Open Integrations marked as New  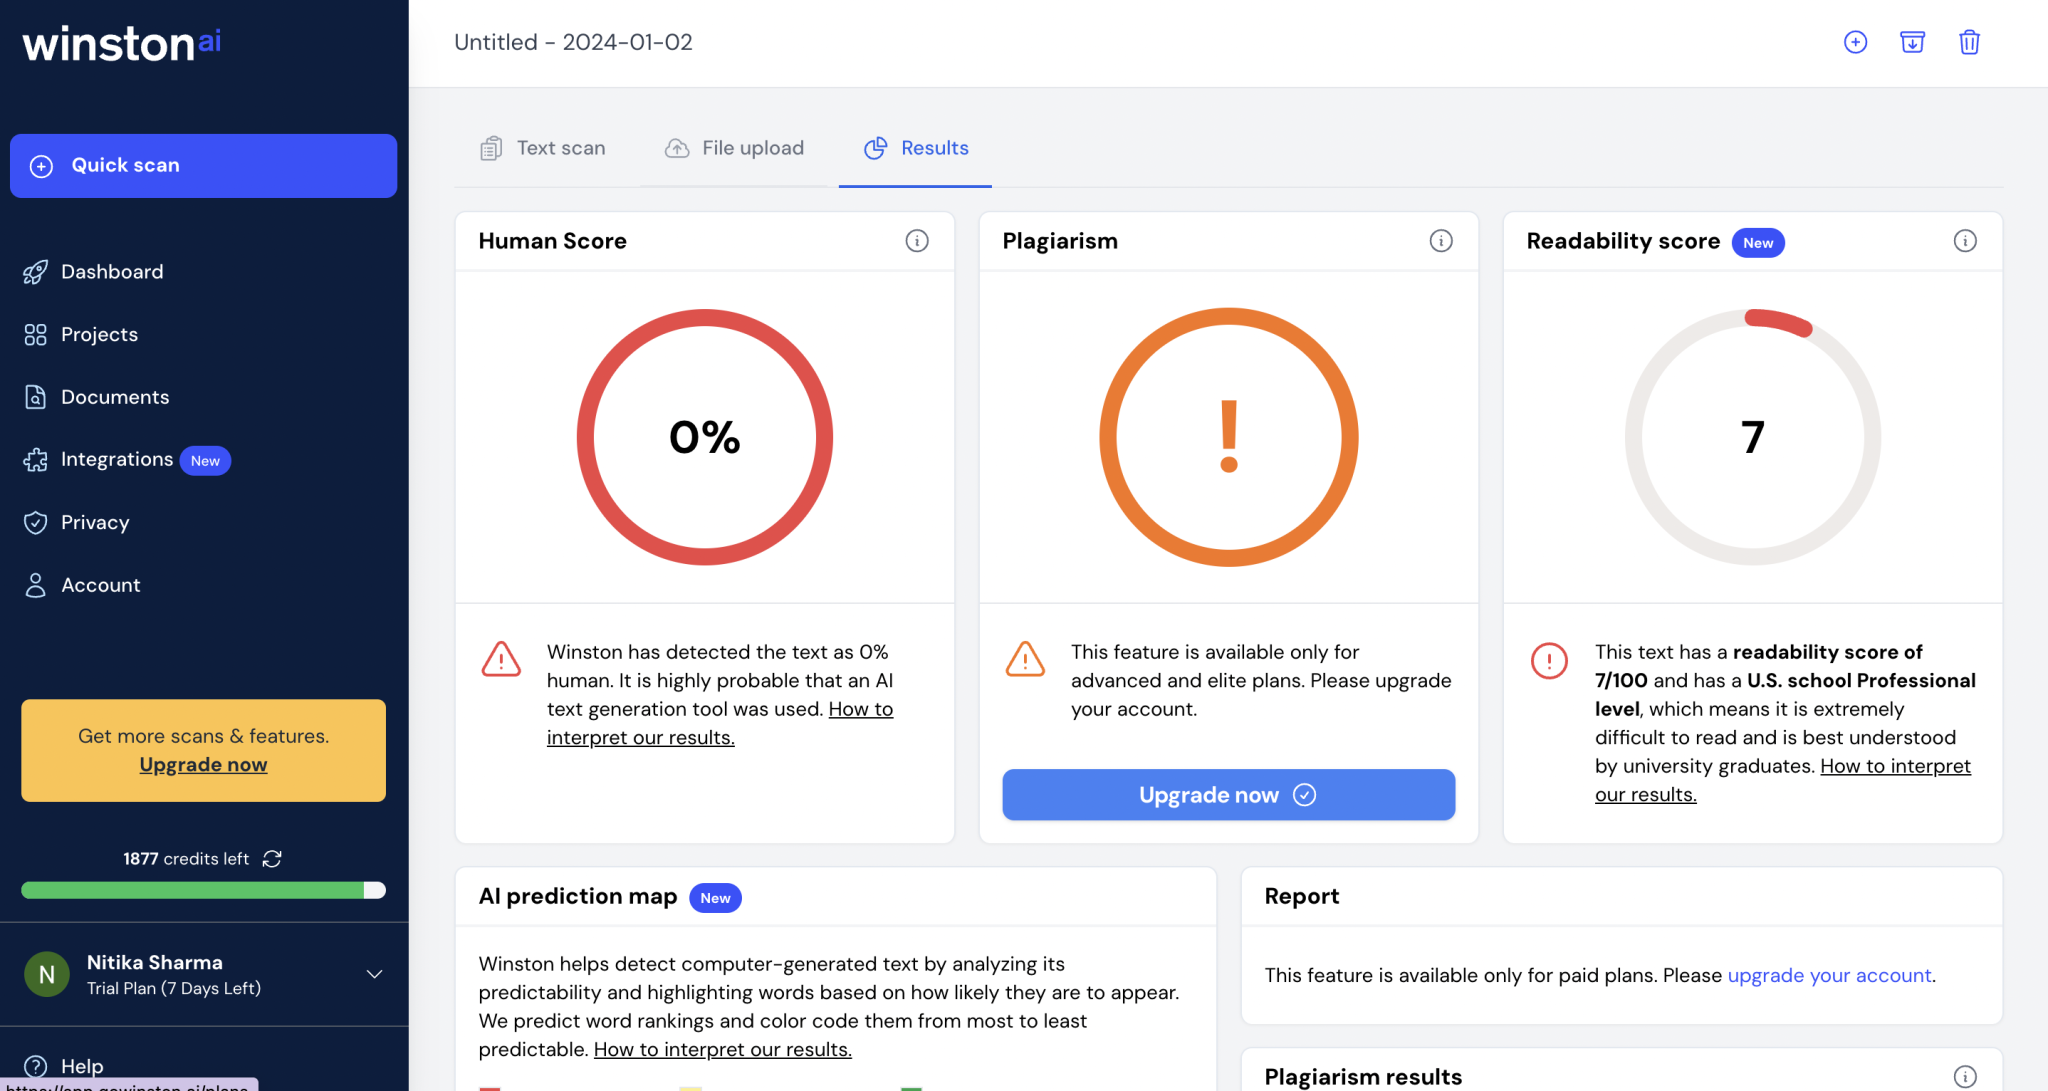pos(118,459)
